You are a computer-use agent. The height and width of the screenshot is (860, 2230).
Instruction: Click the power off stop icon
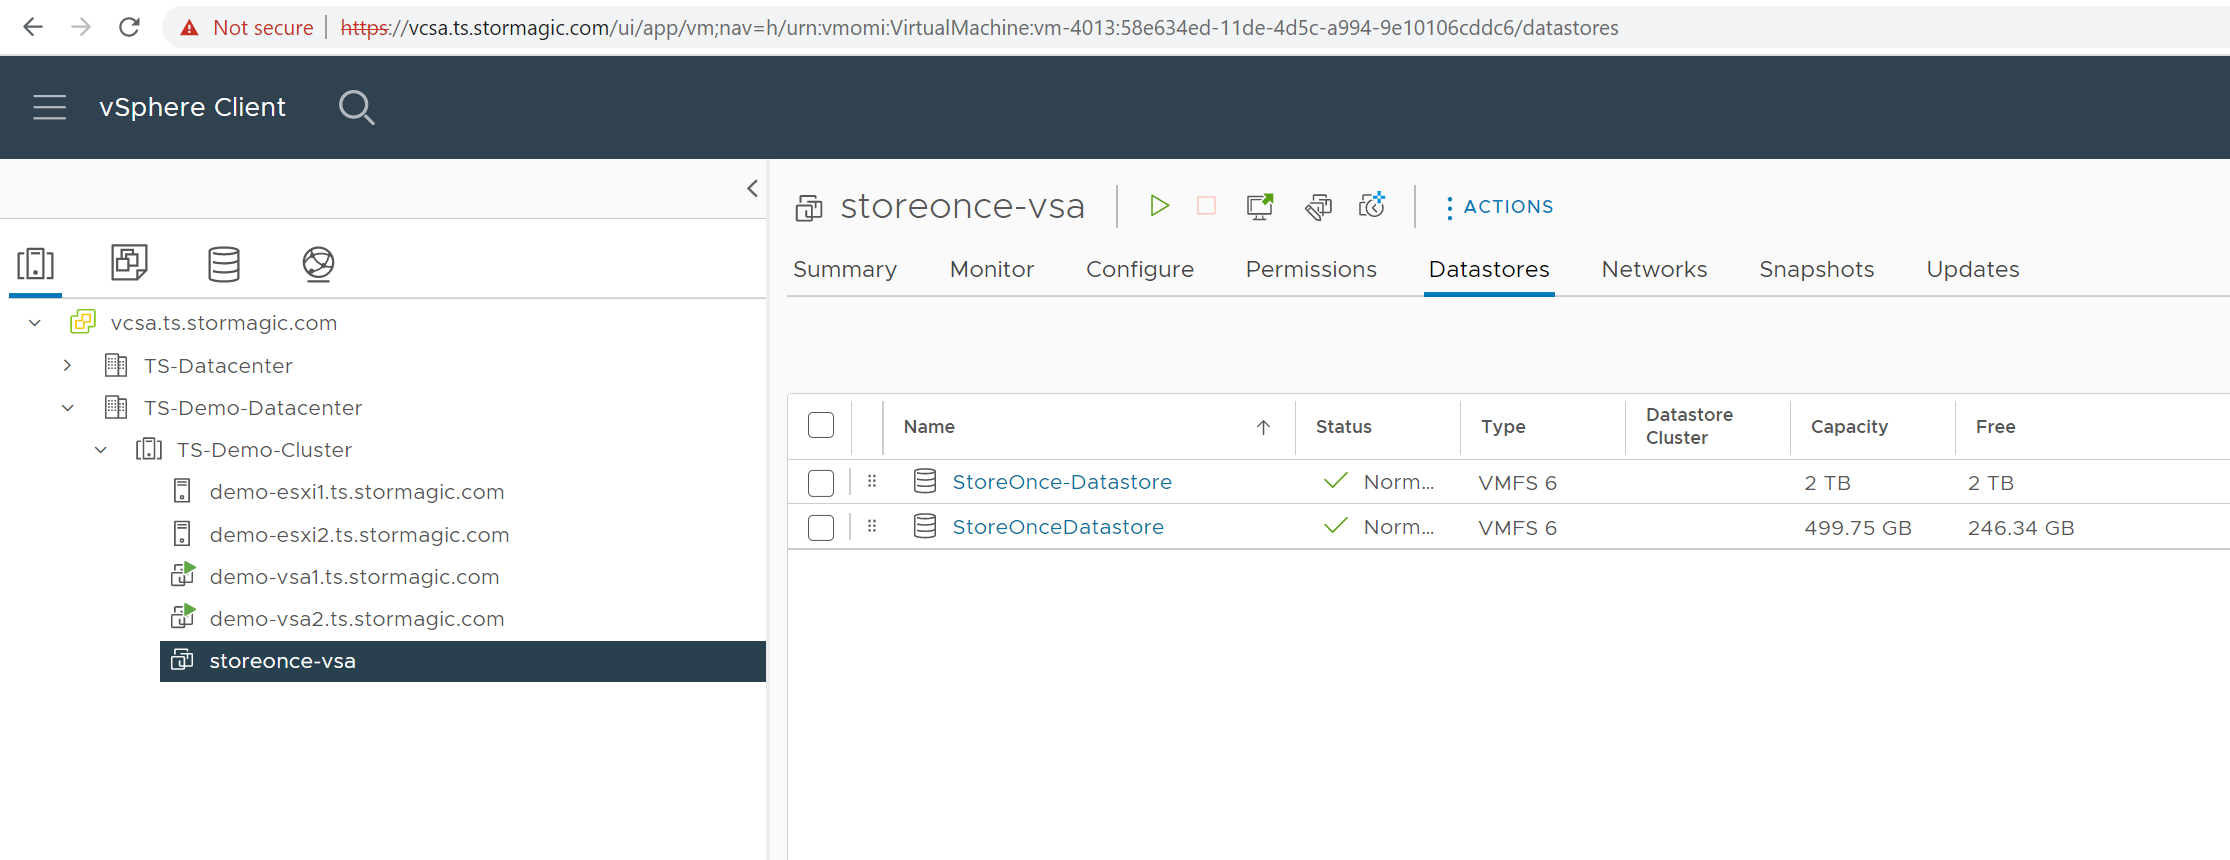pos(1207,206)
